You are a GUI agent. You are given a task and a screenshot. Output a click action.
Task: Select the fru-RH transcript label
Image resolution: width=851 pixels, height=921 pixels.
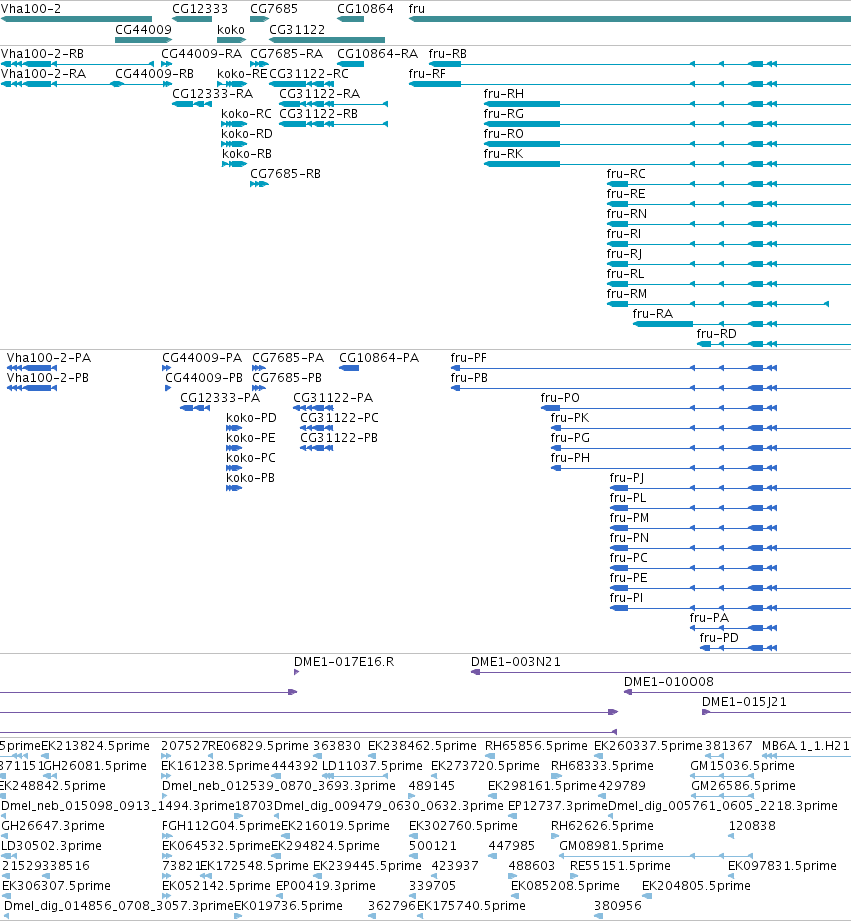point(504,93)
